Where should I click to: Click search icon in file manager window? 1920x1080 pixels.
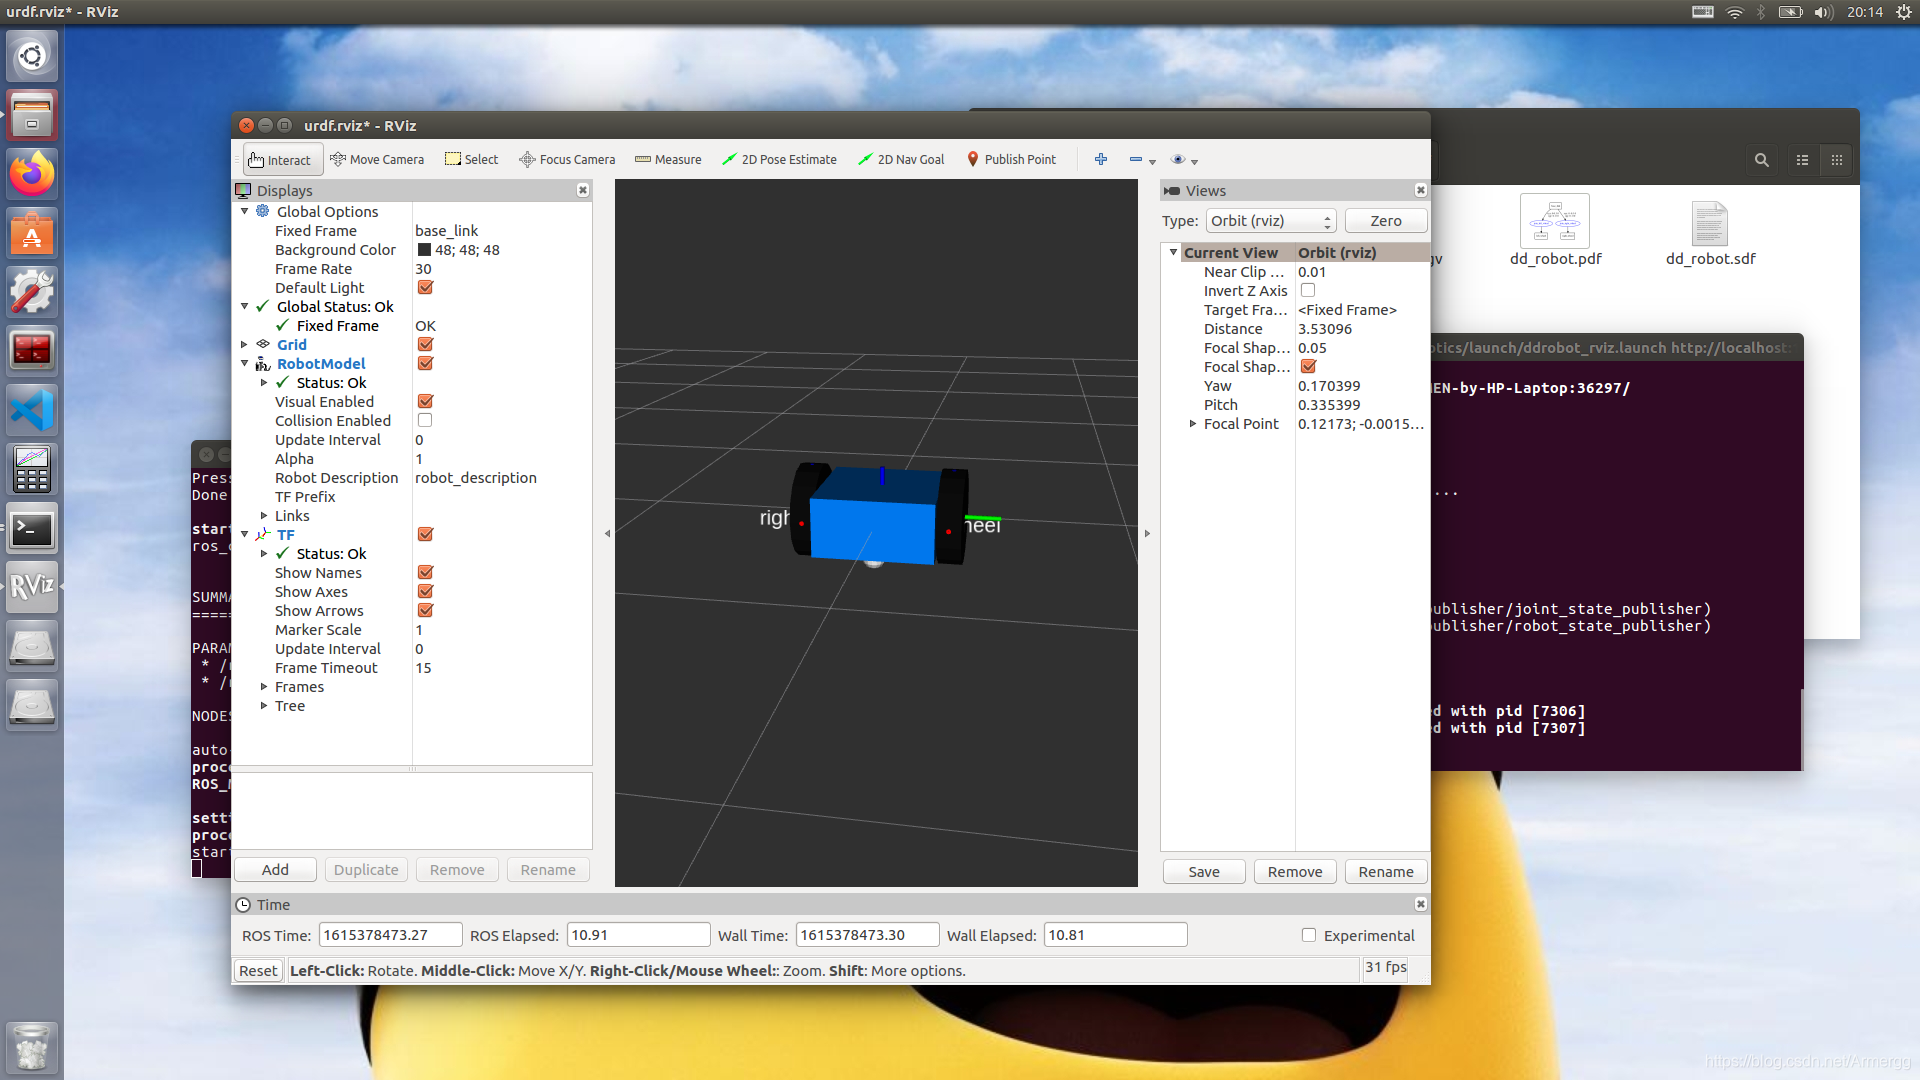pos(1762,160)
